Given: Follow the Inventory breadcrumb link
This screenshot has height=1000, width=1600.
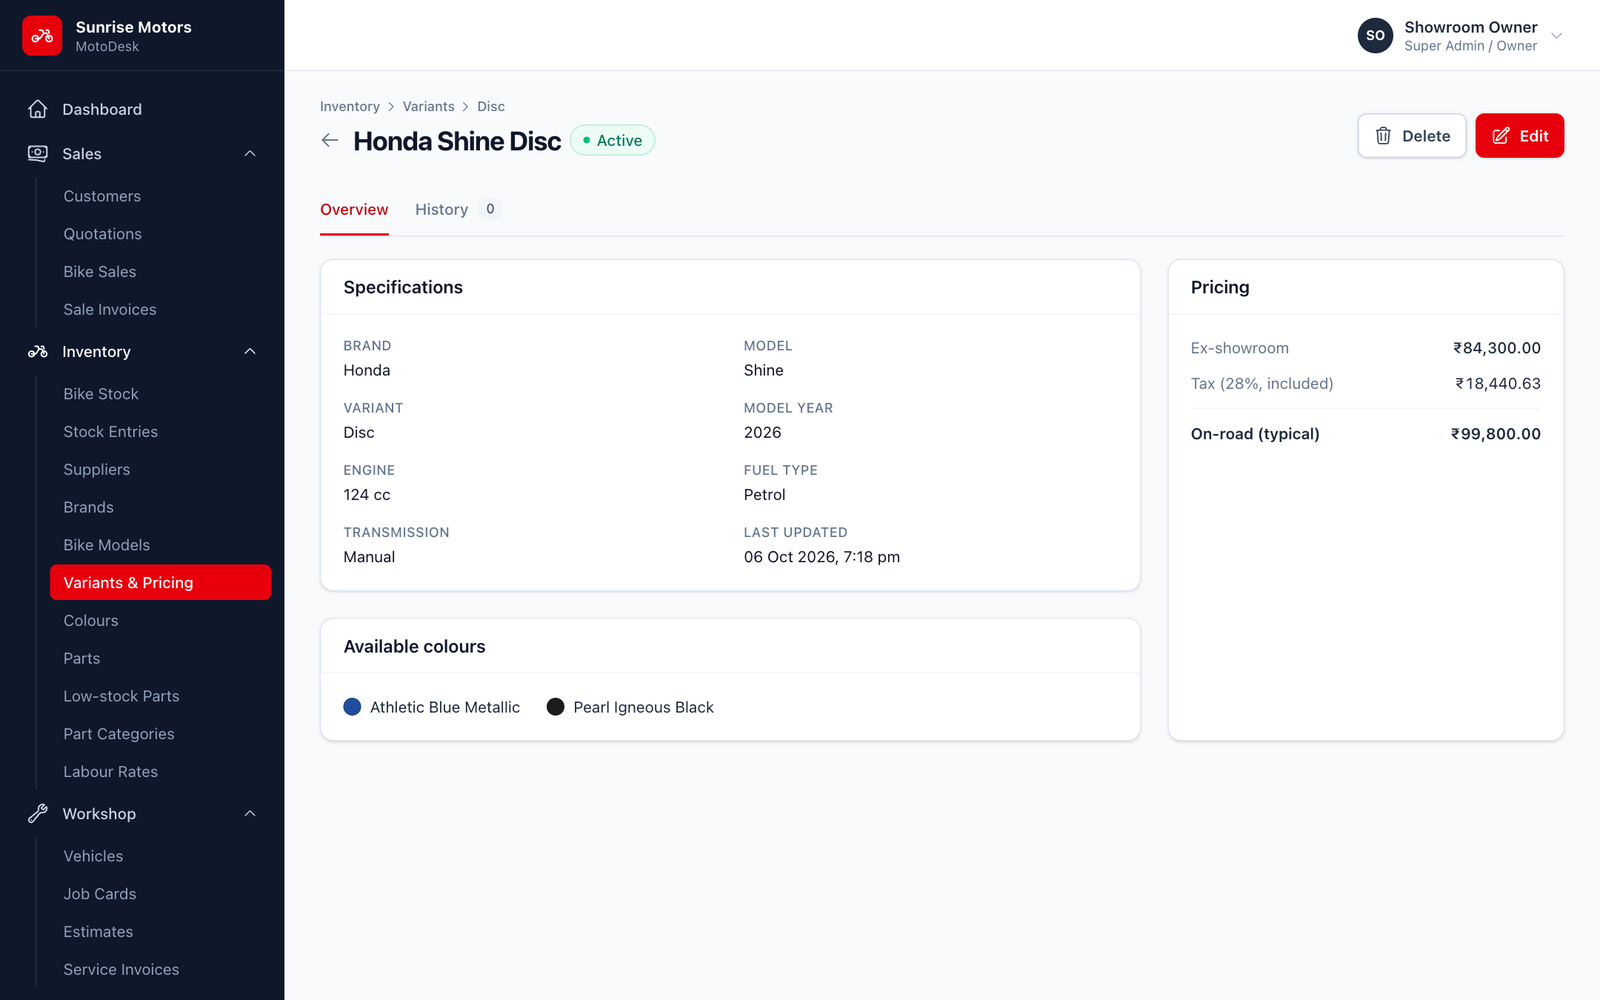Looking at the screenshot, I should [350, 107].
